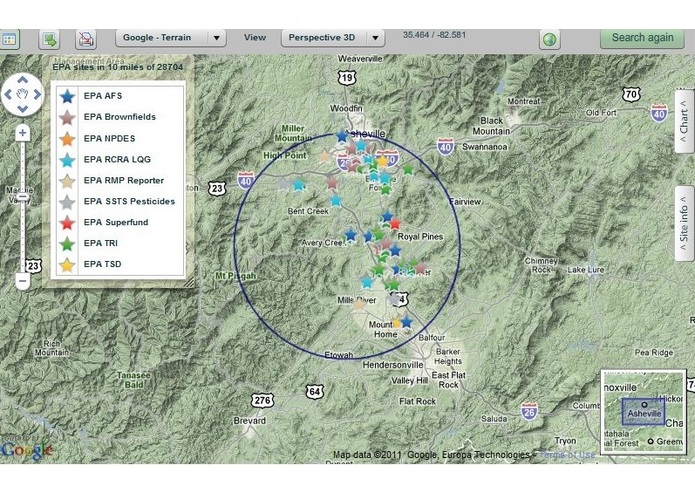Pan the map left with arrow control
The image size is (695, 494).
[x=8, y=94]
